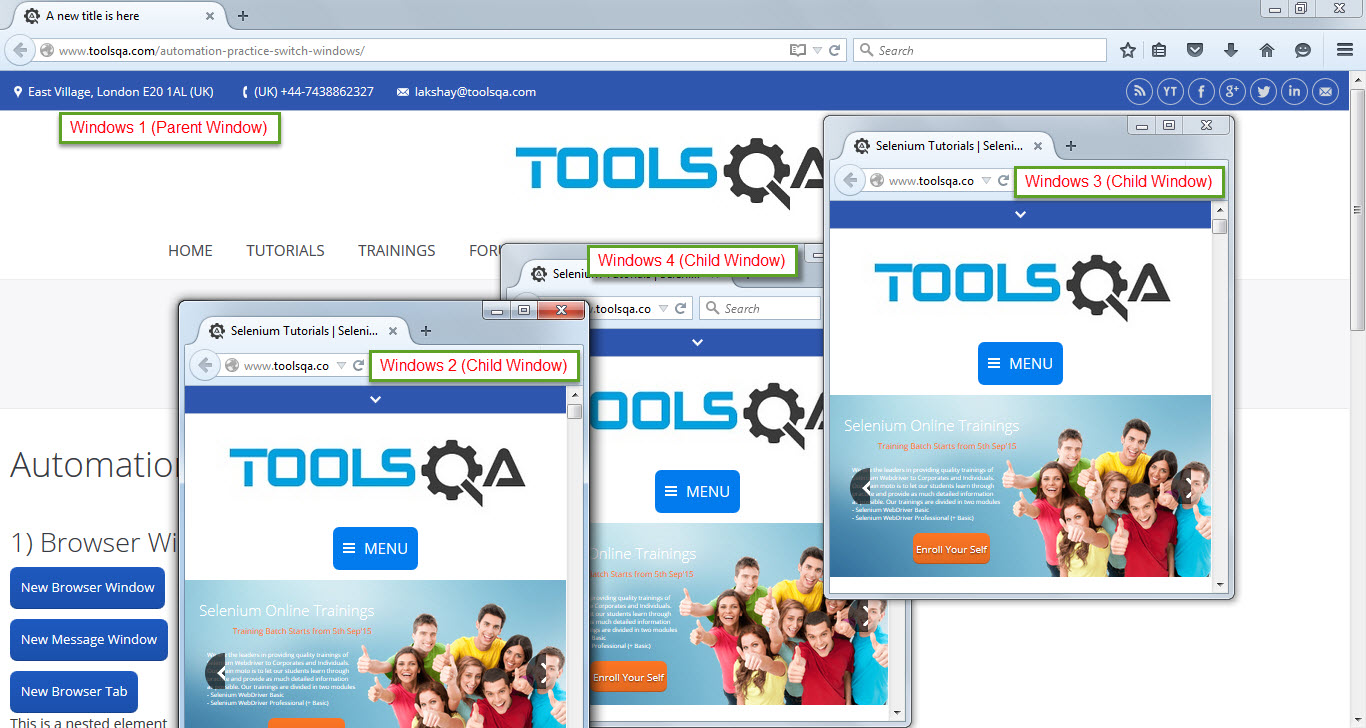Click the New Browser Window button
1366x728 pixels.
(x=88, y=588)
